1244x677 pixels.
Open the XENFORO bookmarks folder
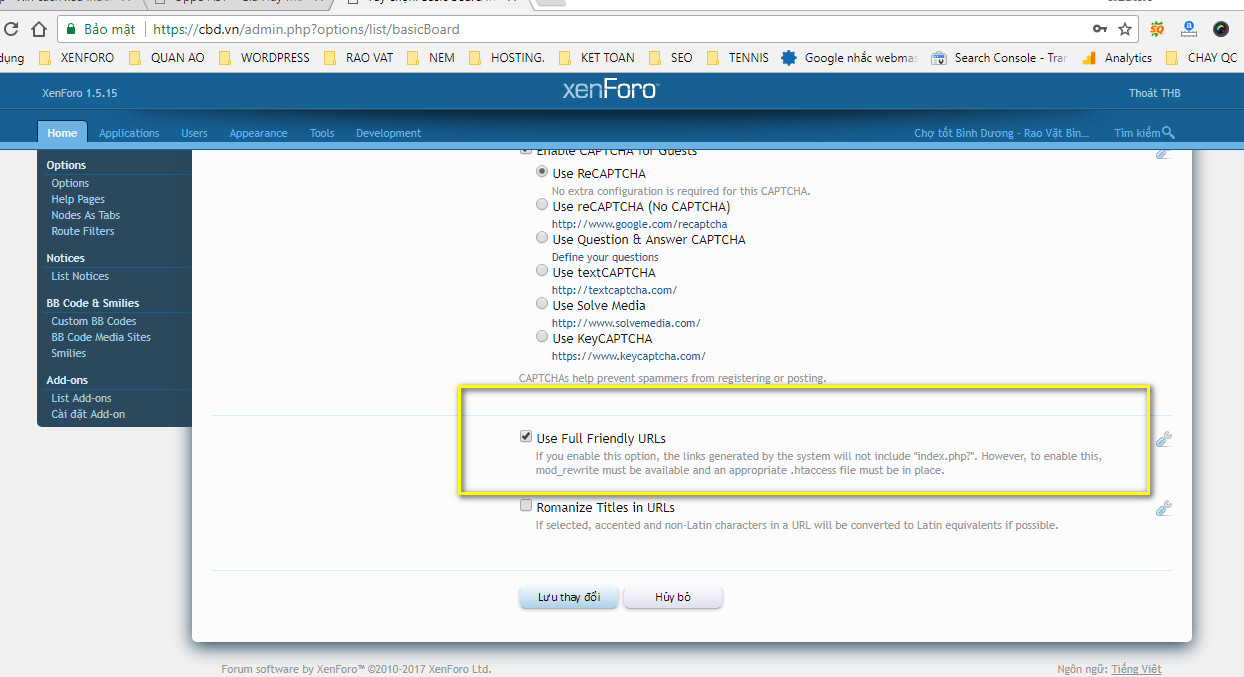pyautogui.click(x=78, y=58)
